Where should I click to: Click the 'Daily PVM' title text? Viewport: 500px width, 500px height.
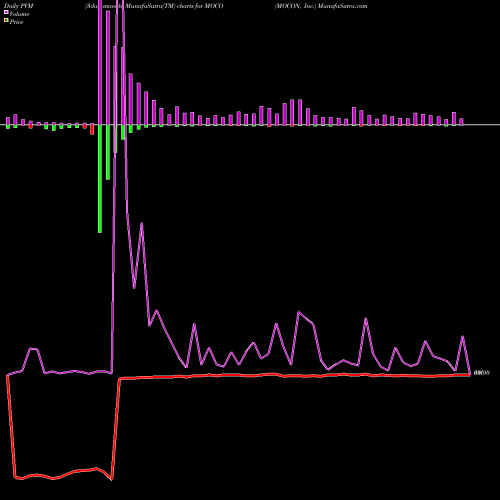click(x=19, y=6)
